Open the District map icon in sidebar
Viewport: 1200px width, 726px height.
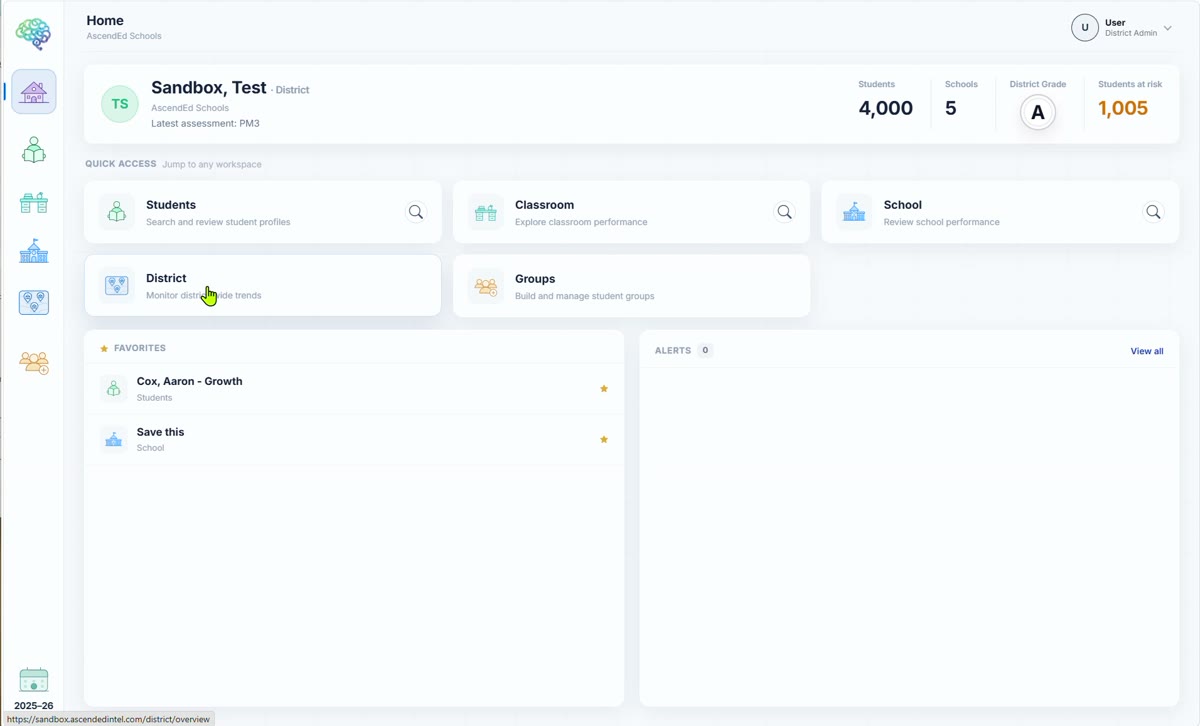pos(34,302)
